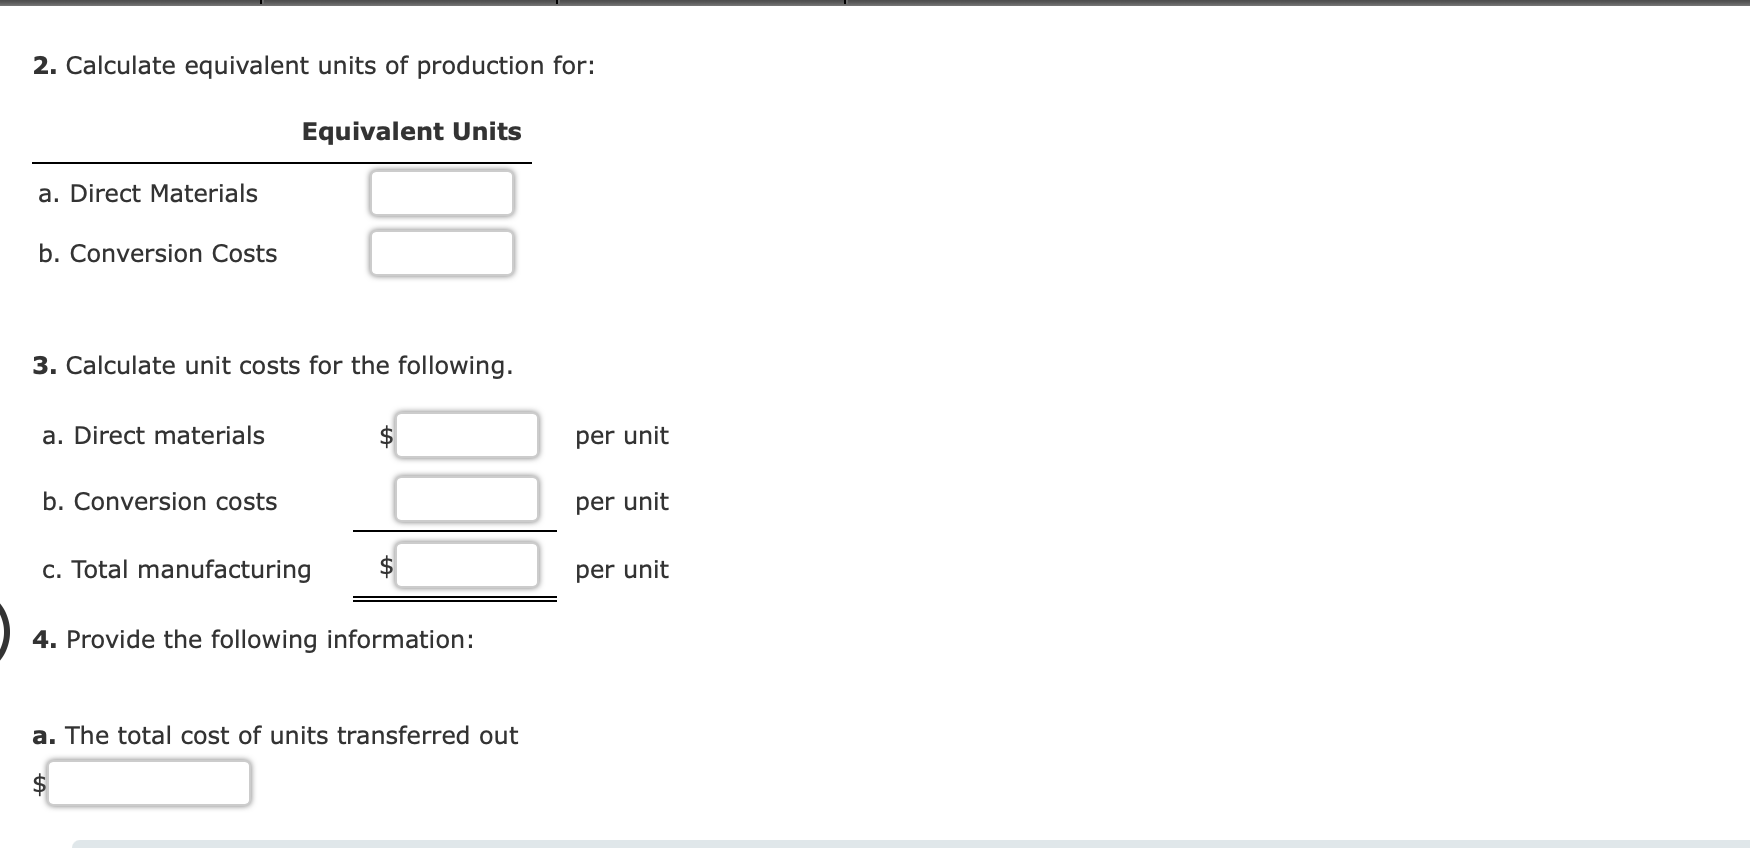Click 'per unit' beside Conversion costs field
Image resolution: width=1750 pixels, height=848 pixels.
[622, 503]
